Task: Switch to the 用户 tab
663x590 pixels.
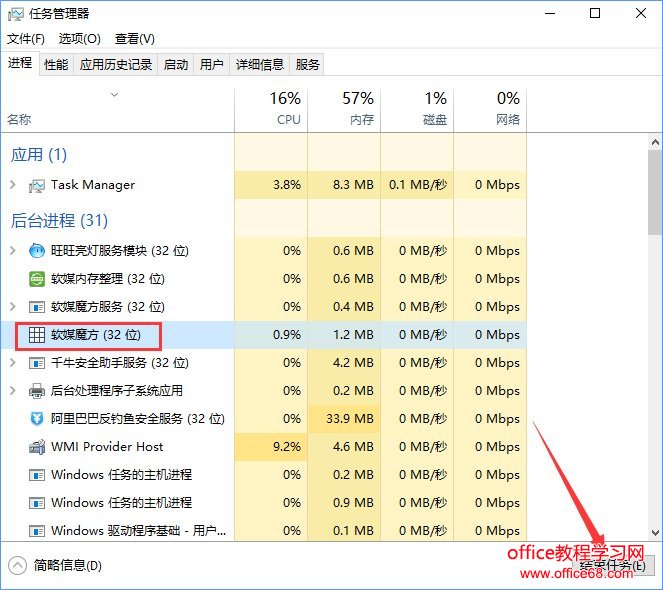Action: click(x=211, y=65)
